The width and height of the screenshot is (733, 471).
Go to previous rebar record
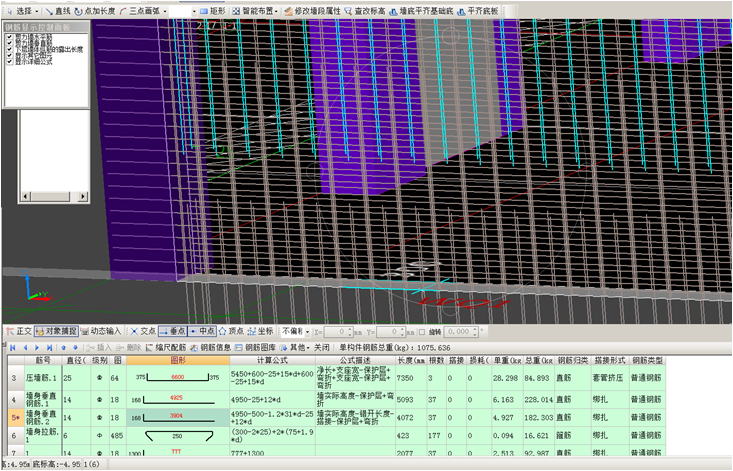pyautogui.click(x=25, y=348)
